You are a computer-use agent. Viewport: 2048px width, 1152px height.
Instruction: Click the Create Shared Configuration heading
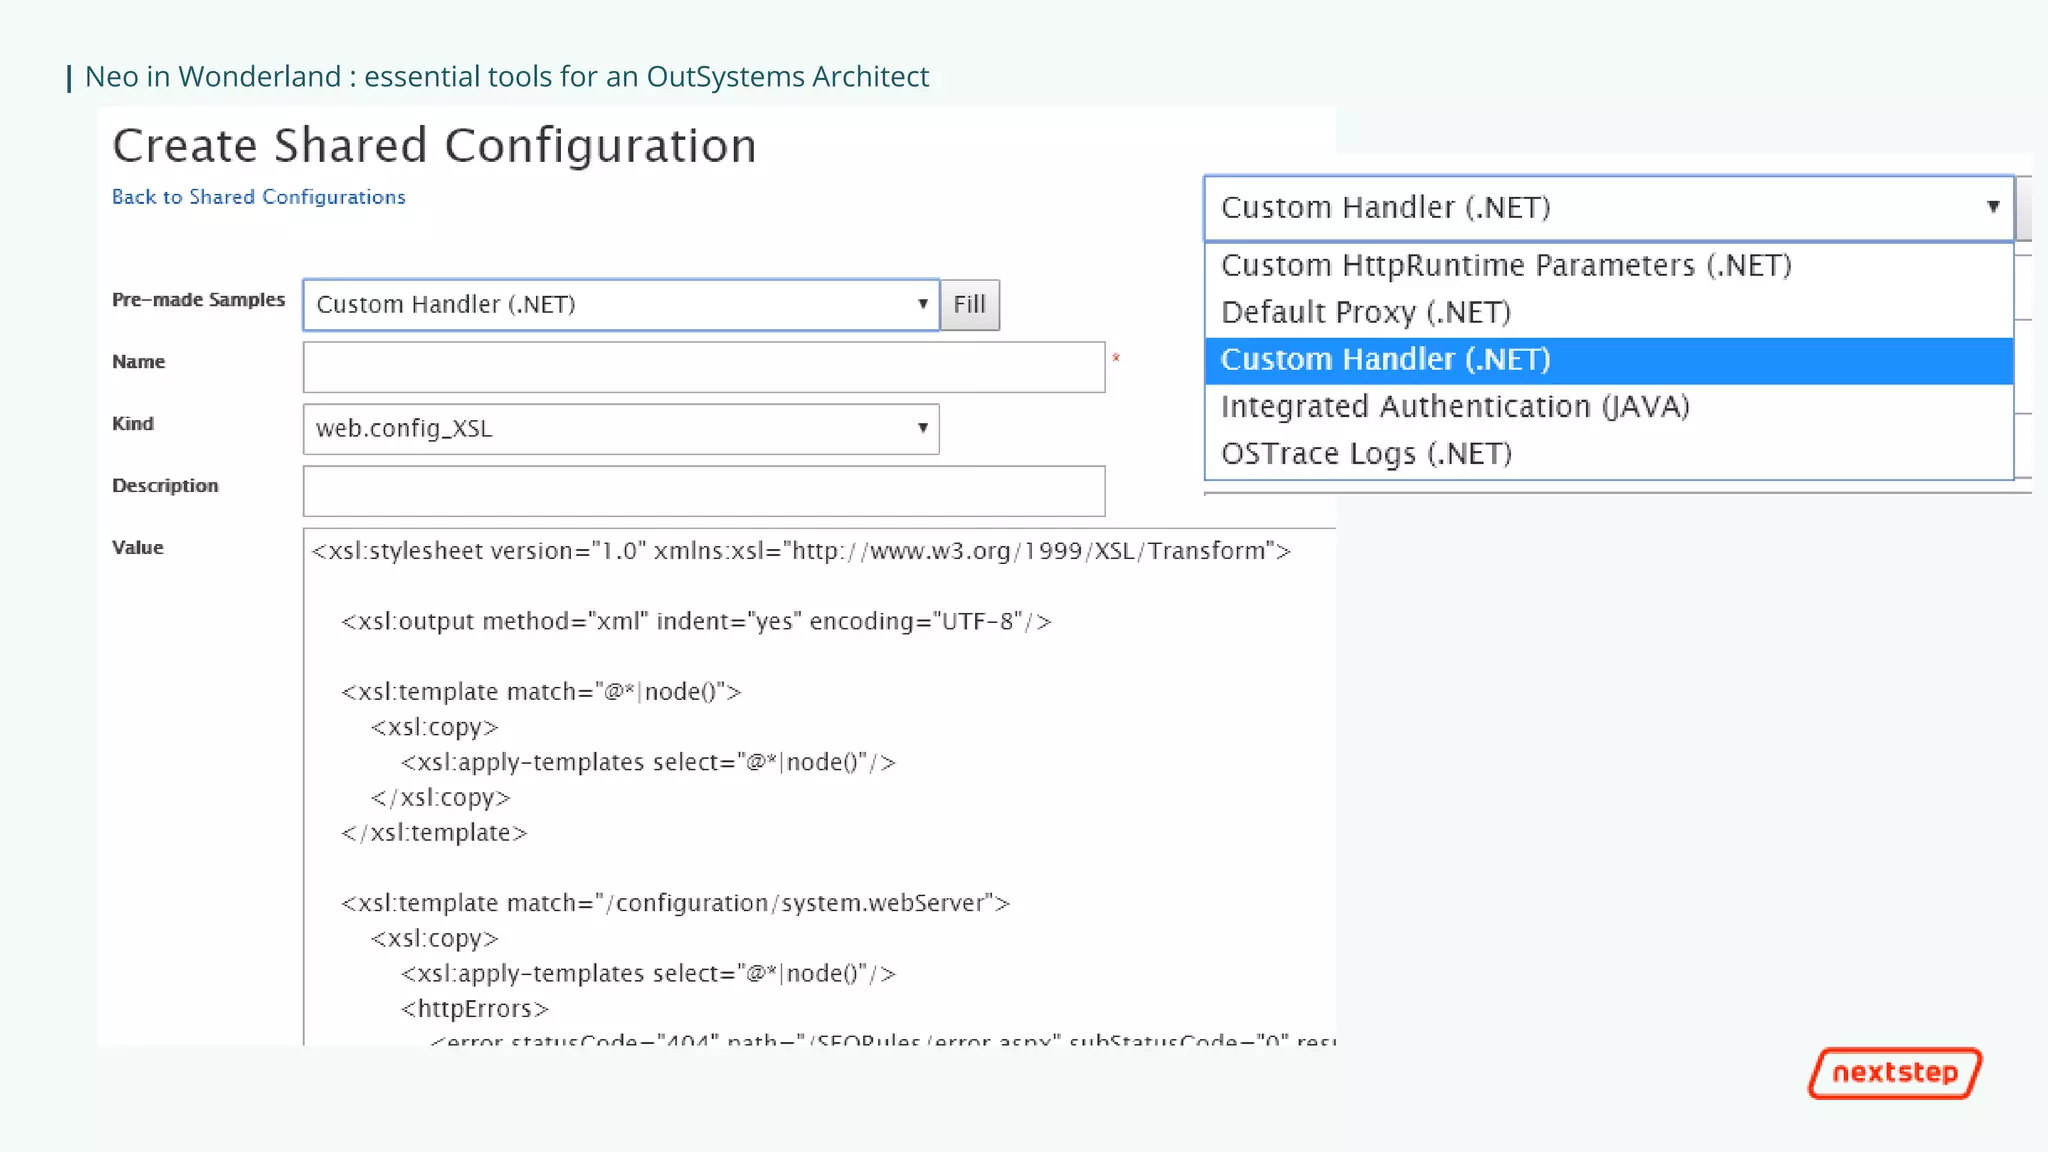tap(434, 146)
